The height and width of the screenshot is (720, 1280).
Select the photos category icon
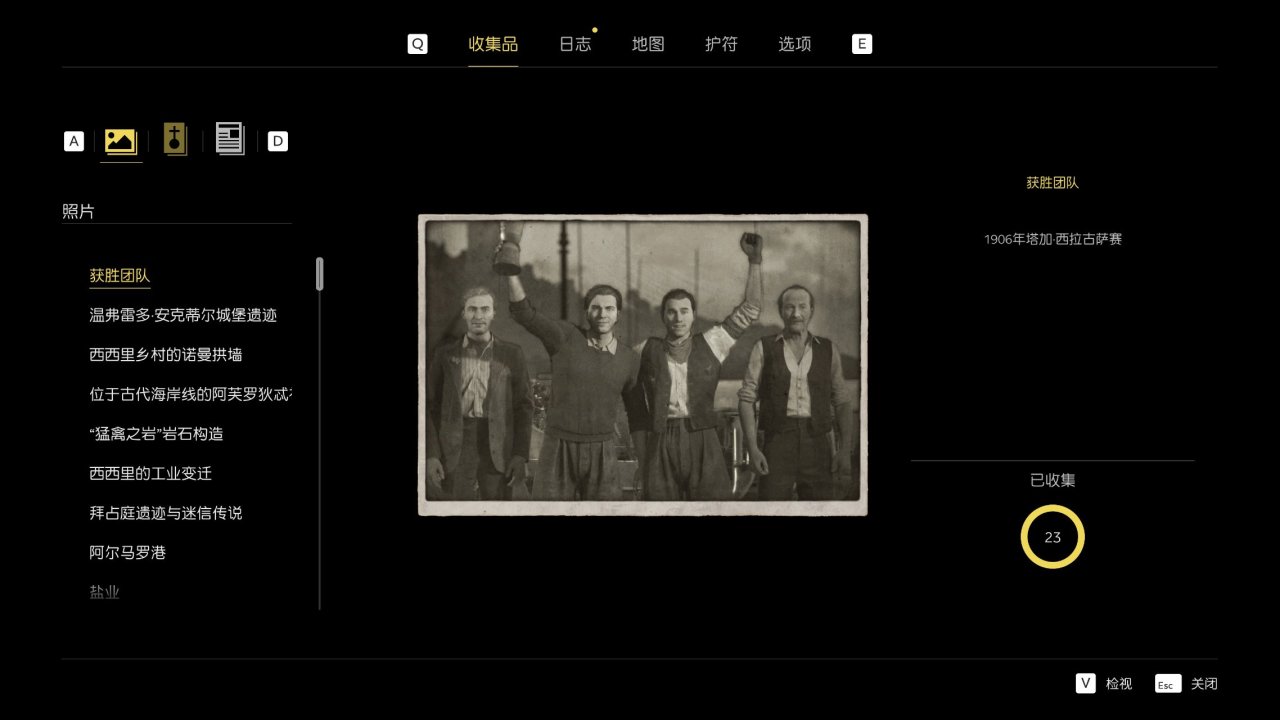click(121, 141)
